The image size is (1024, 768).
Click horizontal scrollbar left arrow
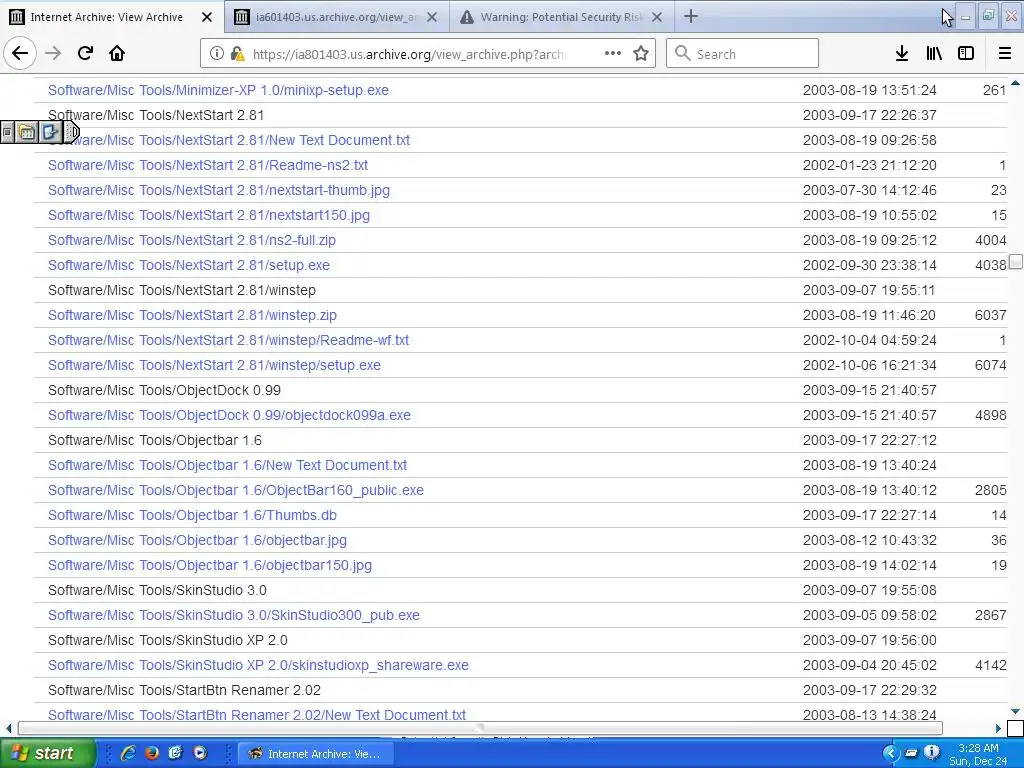(x=8, y=728)
